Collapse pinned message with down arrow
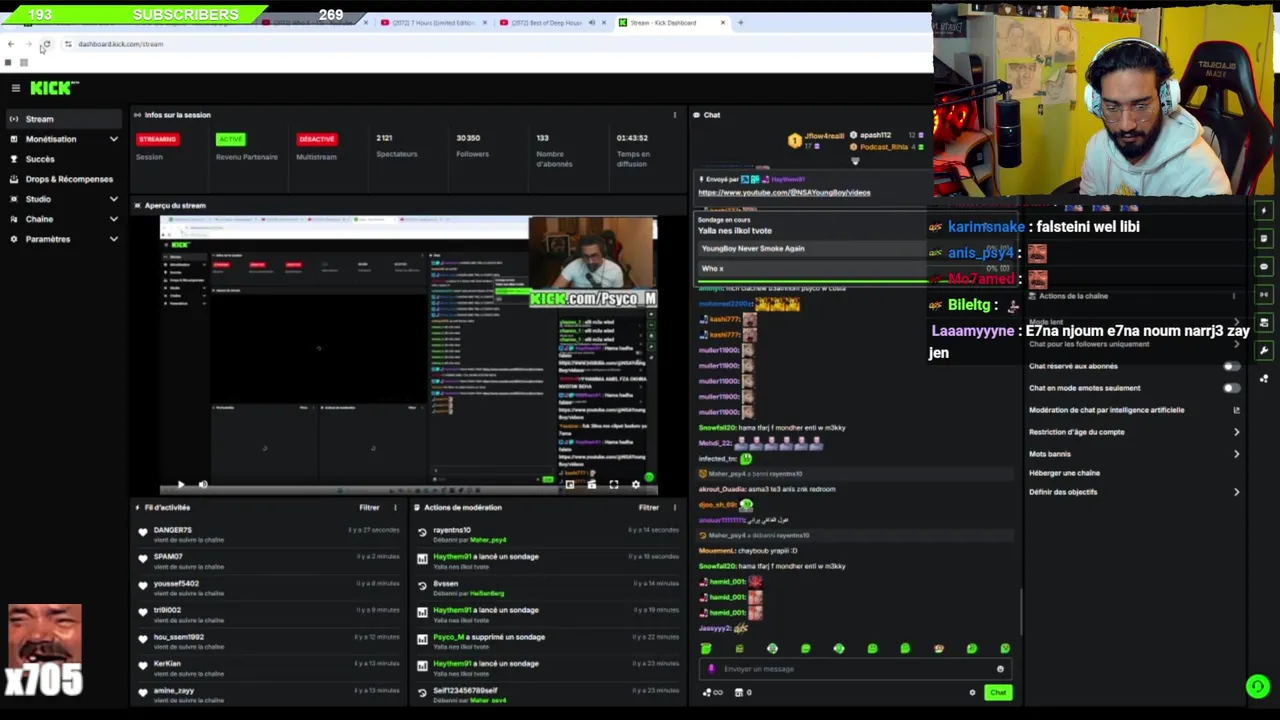The width and height of the screenshot is (1280, 720). click(855, 161)
